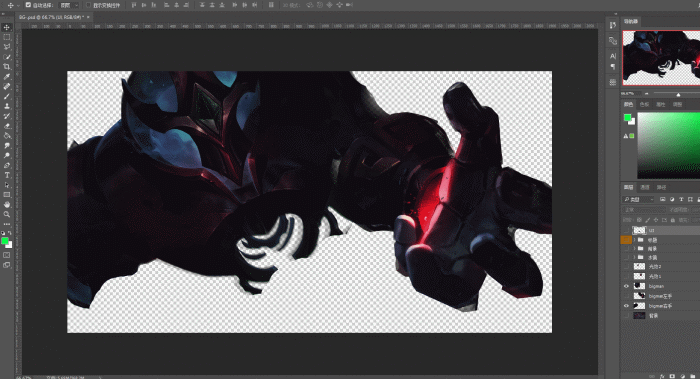Close the BG.psd document tab
This screenshot has height=379, width=700.
coord(88,17)
